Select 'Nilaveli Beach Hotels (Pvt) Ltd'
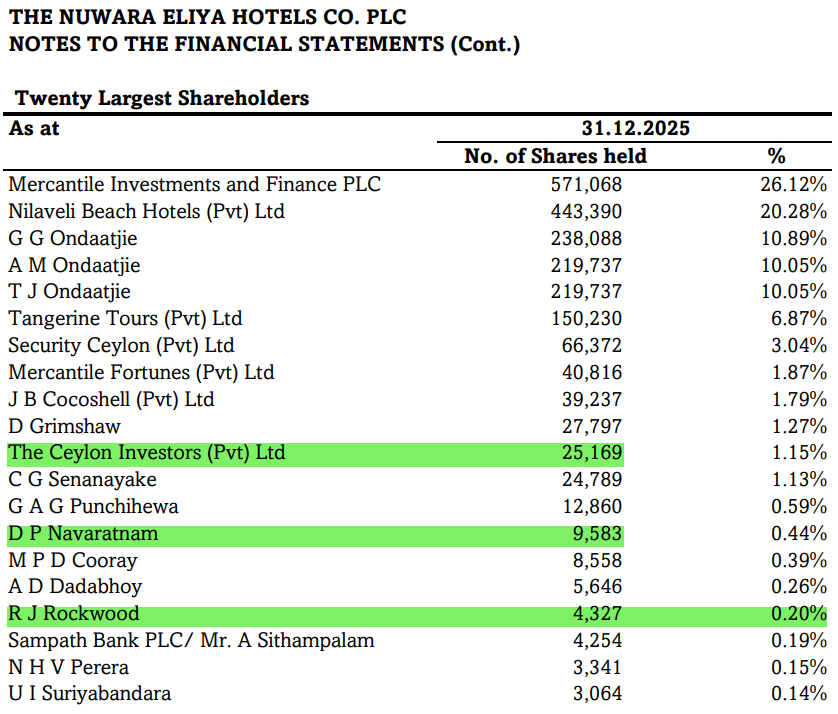The height and width of the screenshot is (714, 838). tap(146, 212)
